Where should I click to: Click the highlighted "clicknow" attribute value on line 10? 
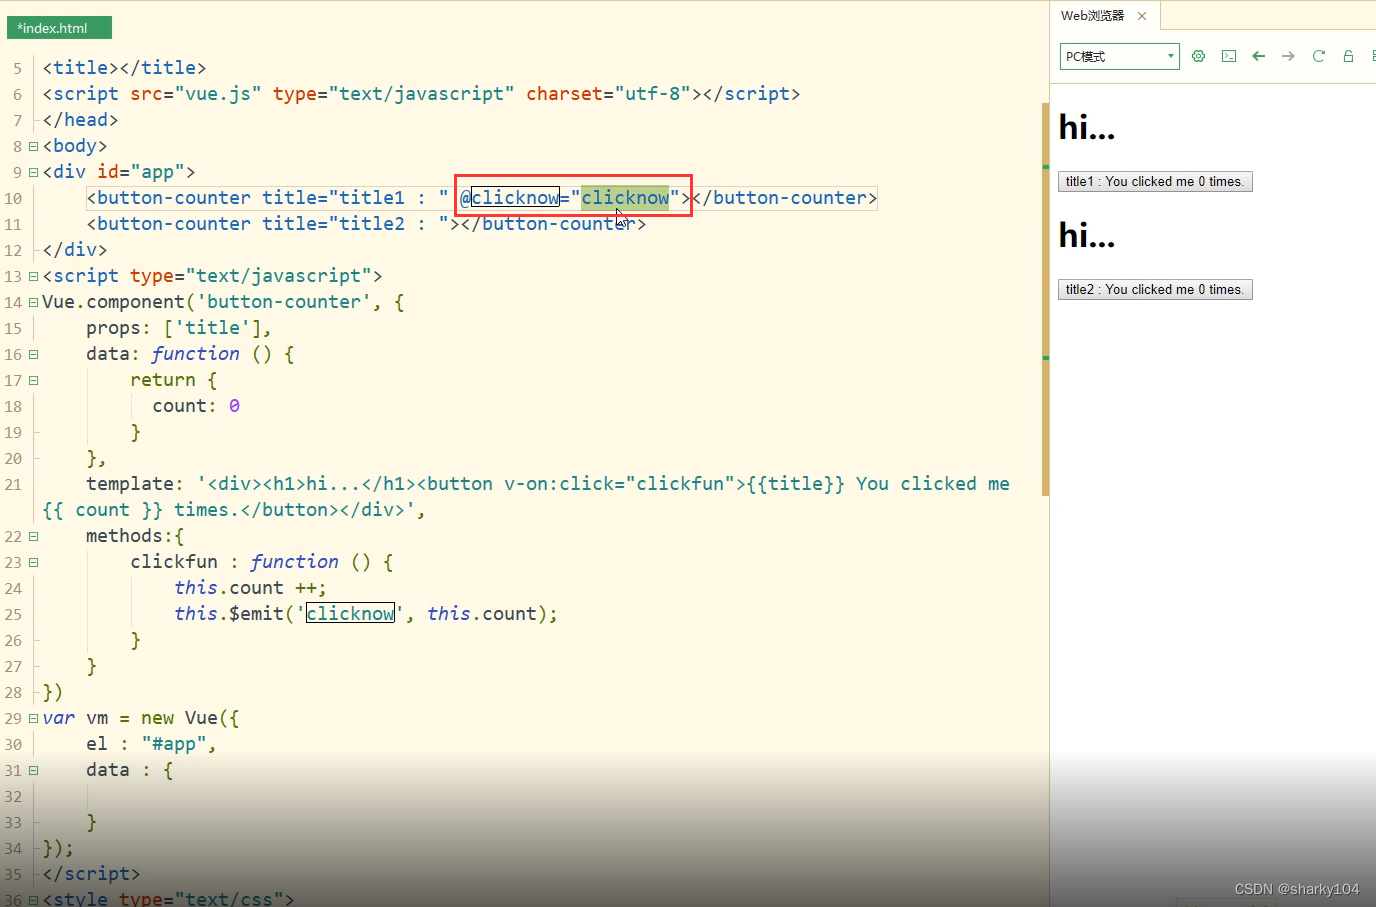pos(625,198)
